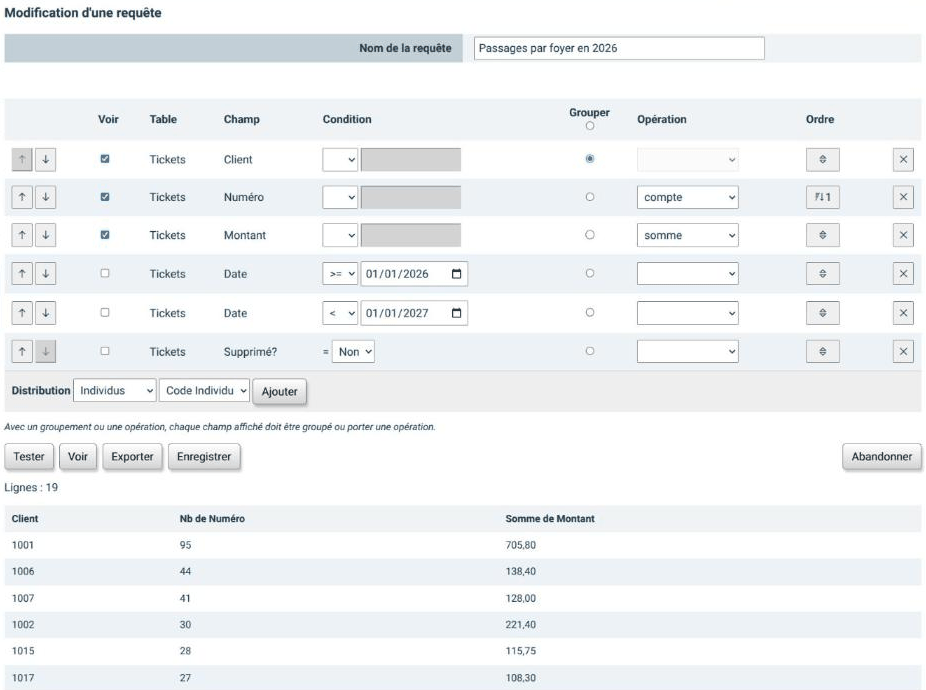The height and width of the screenshot is (690, 926).
Task: Move the Numéro row up
Action: click(x=22, y=197)
